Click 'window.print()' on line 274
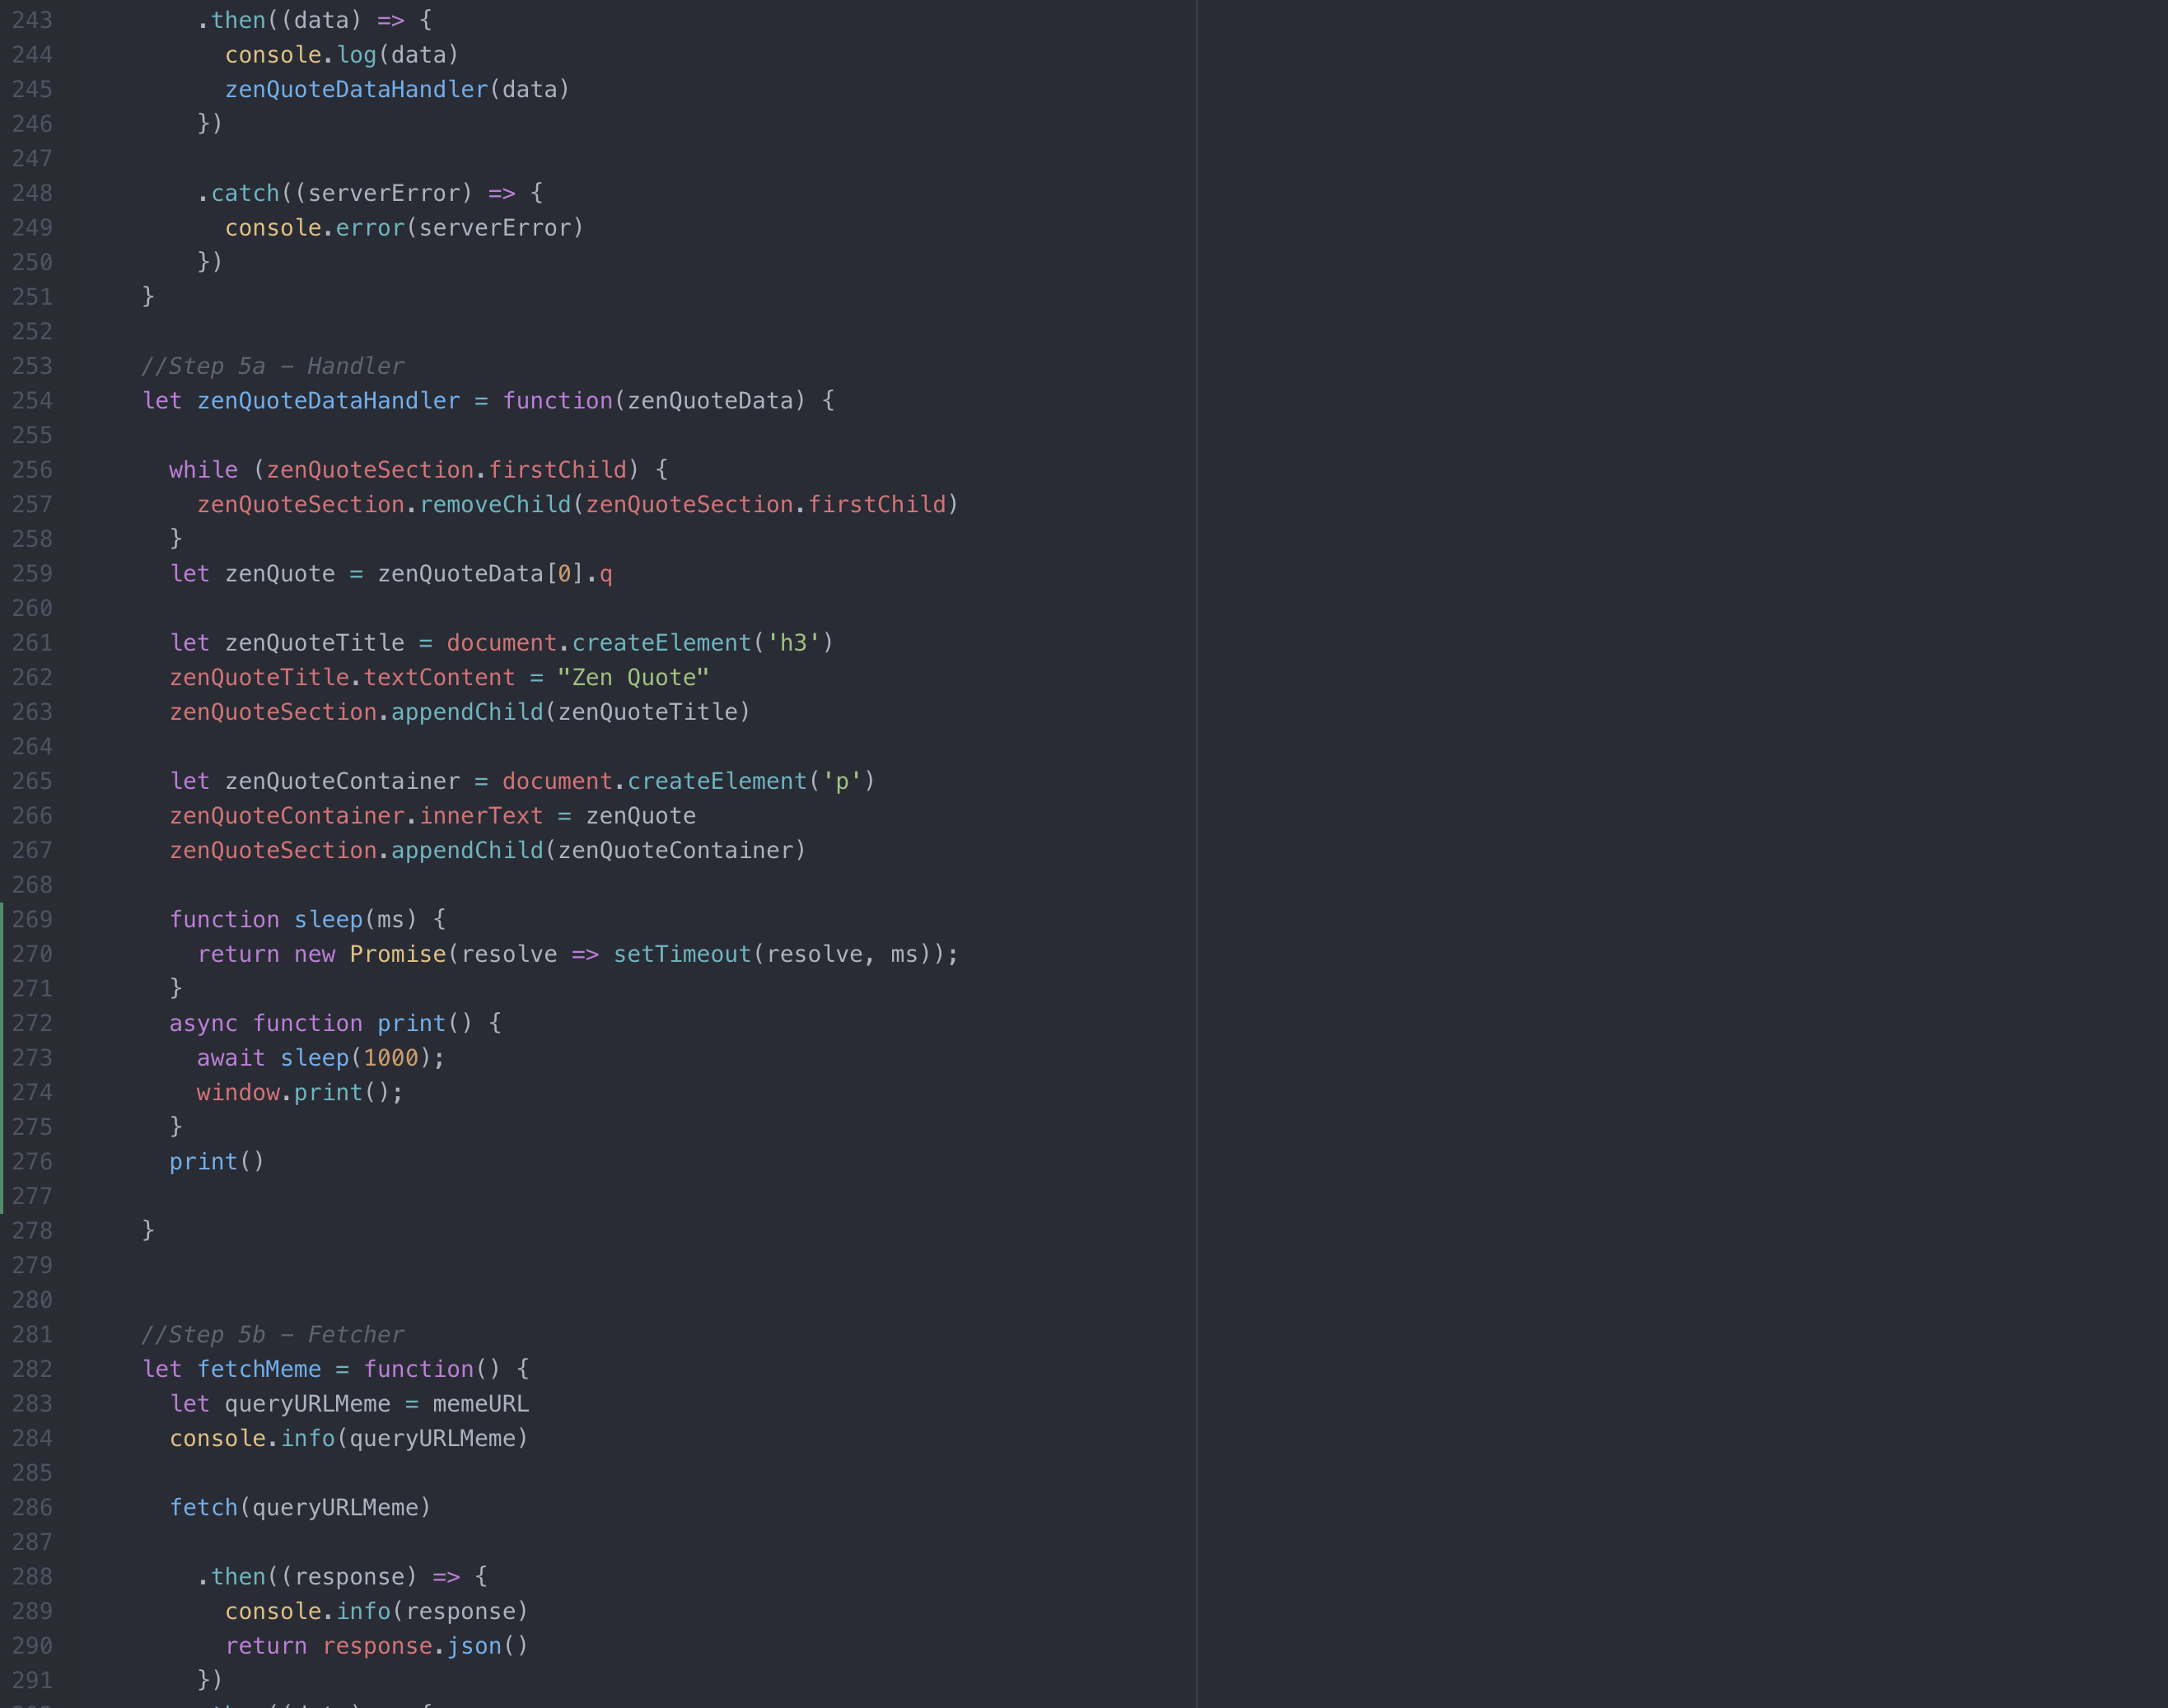 click(x=294, y=1093)
